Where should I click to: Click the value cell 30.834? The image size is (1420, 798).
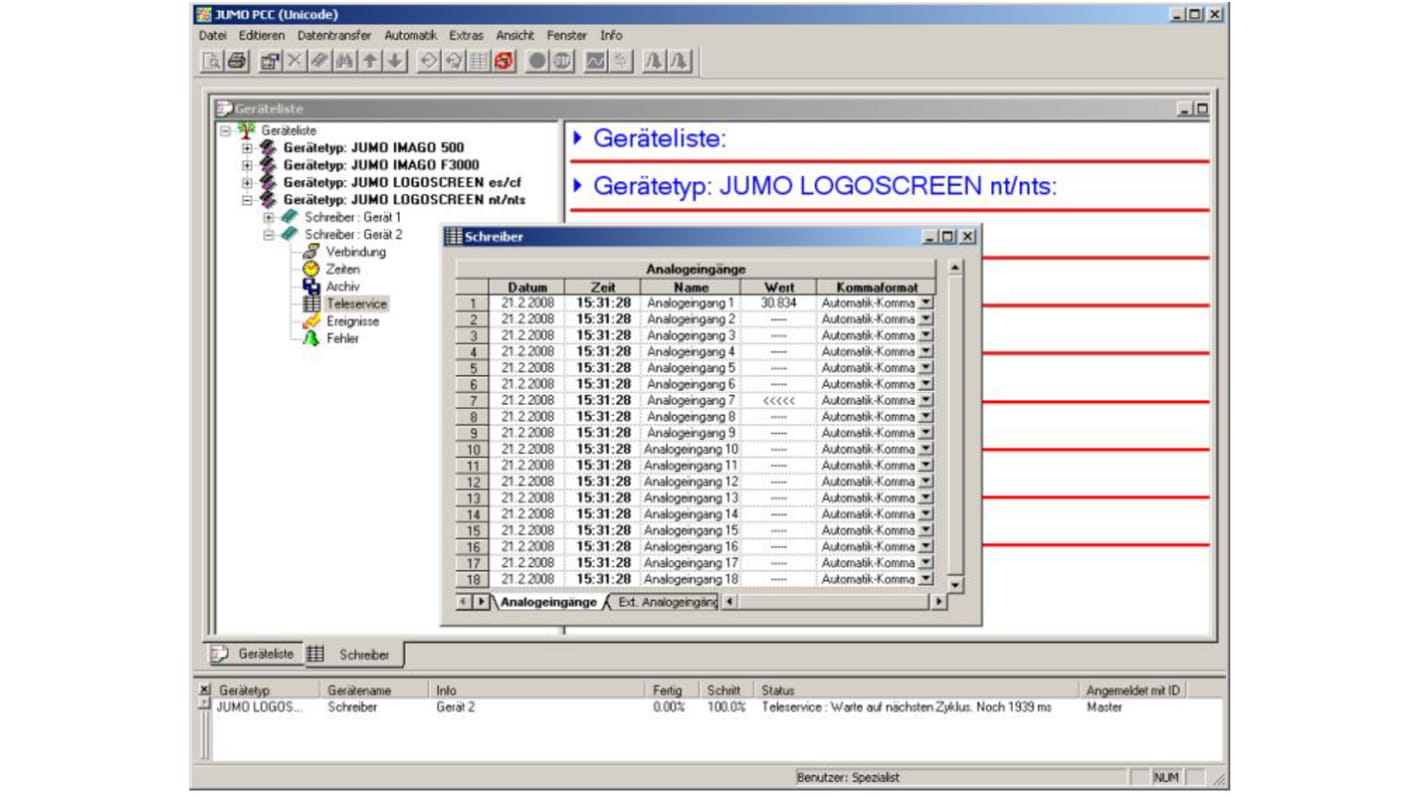779,302
